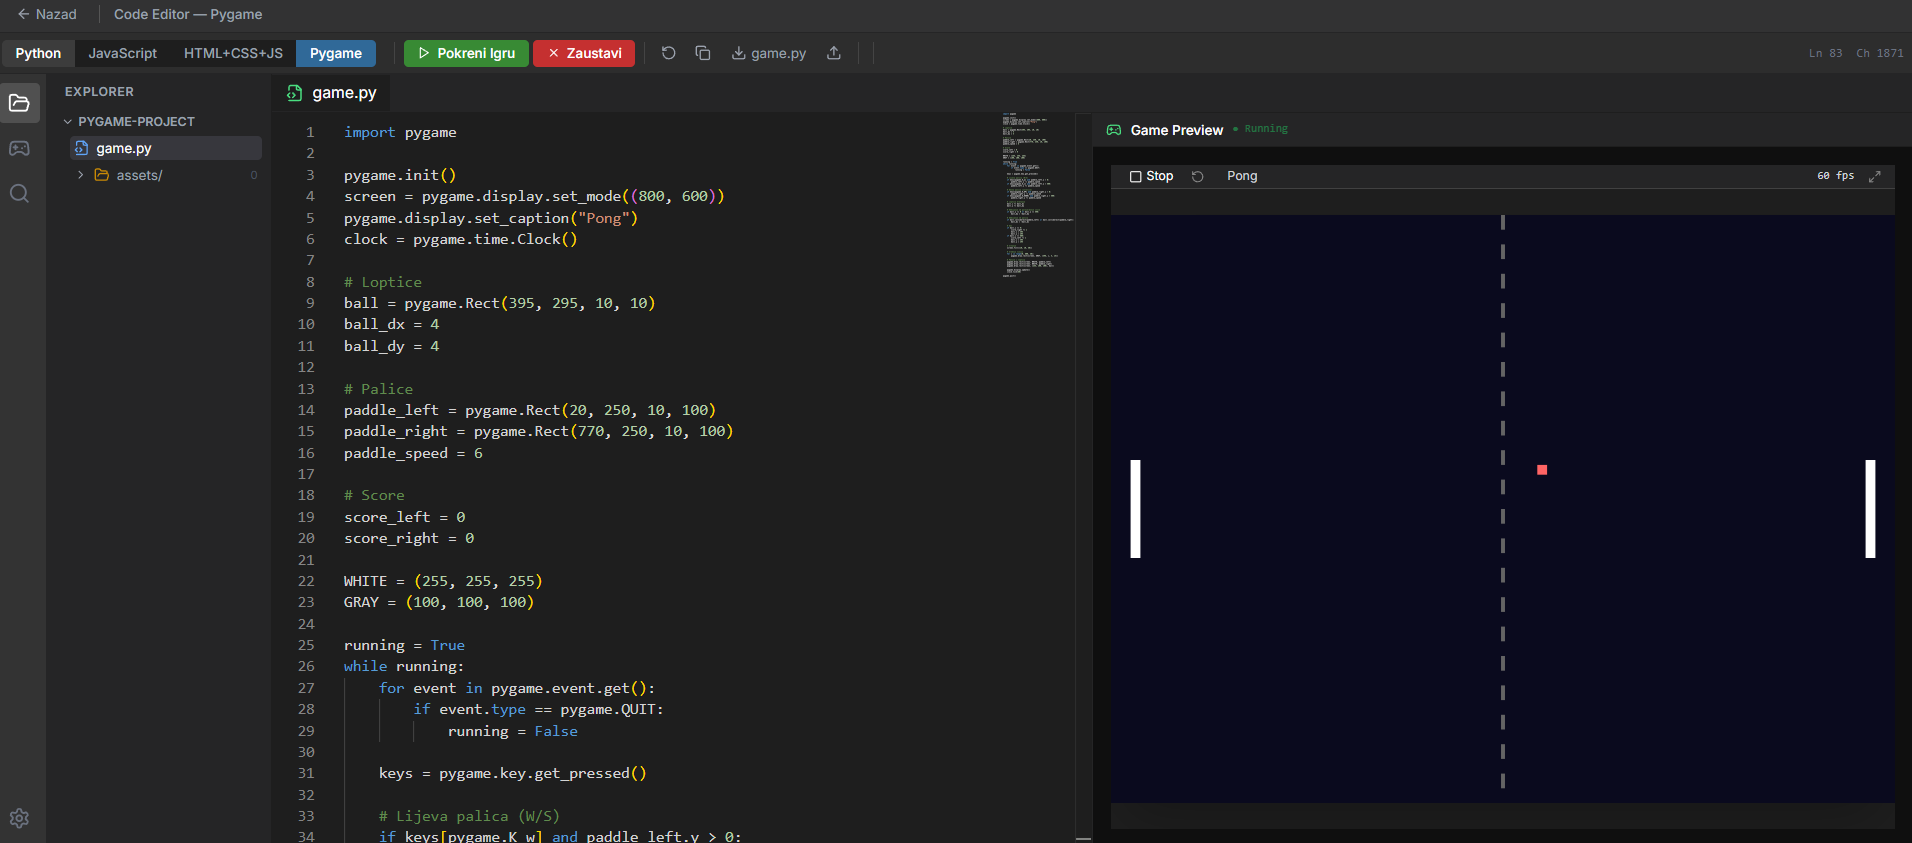1912x843 pixels.
Task: Click the Ch 1871 character count
Action: click(x=1880, y=54)
